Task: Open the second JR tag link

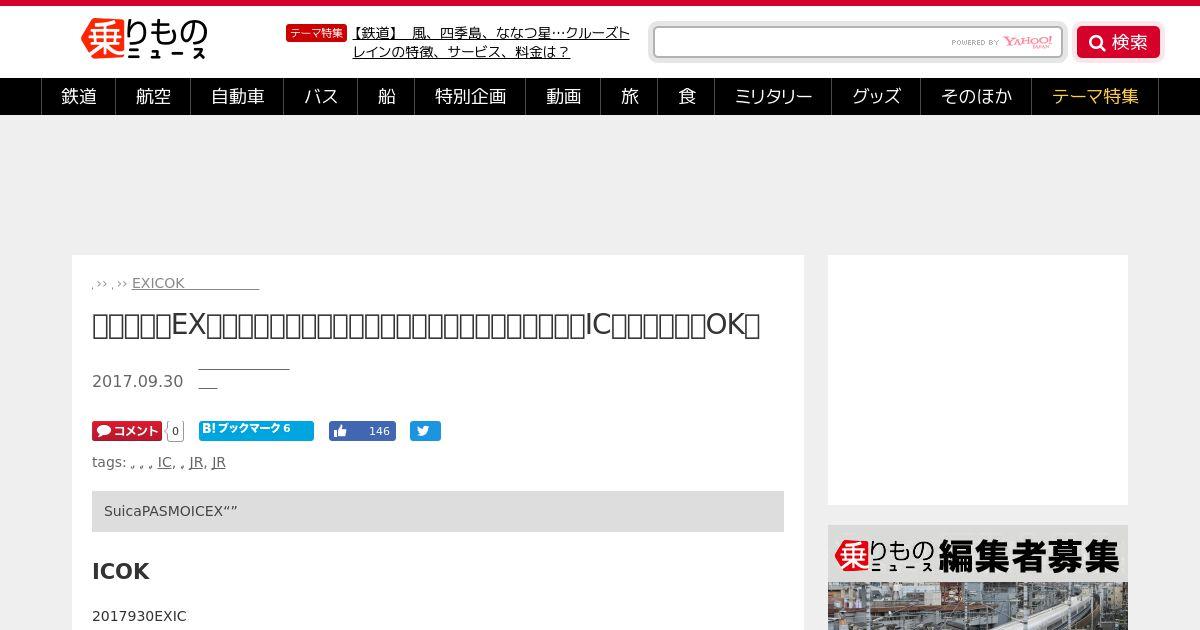Action: point(219,462)
